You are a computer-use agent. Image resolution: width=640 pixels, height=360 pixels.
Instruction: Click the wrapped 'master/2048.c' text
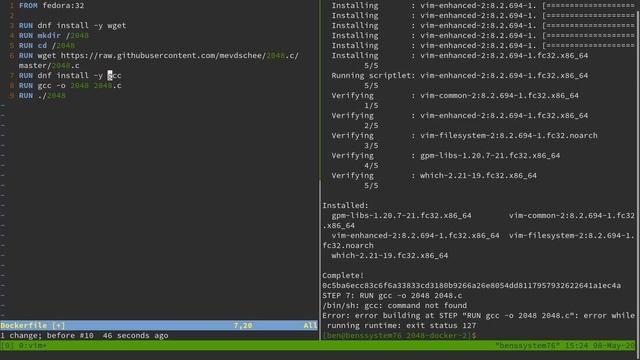49,66
